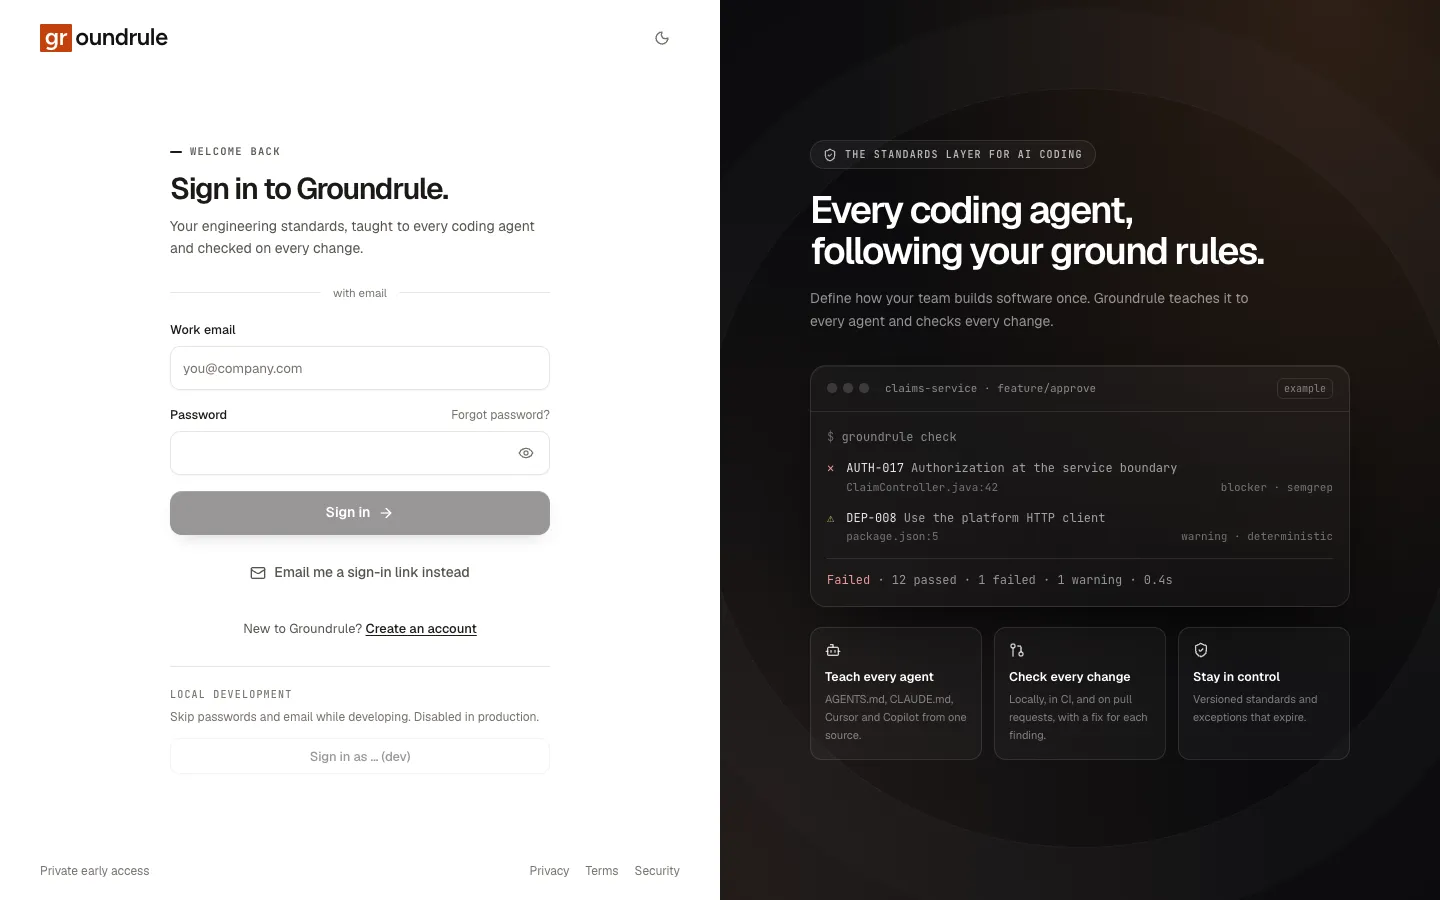Focus the Work email input field
Screen dimensions: 1440x900
360,368
